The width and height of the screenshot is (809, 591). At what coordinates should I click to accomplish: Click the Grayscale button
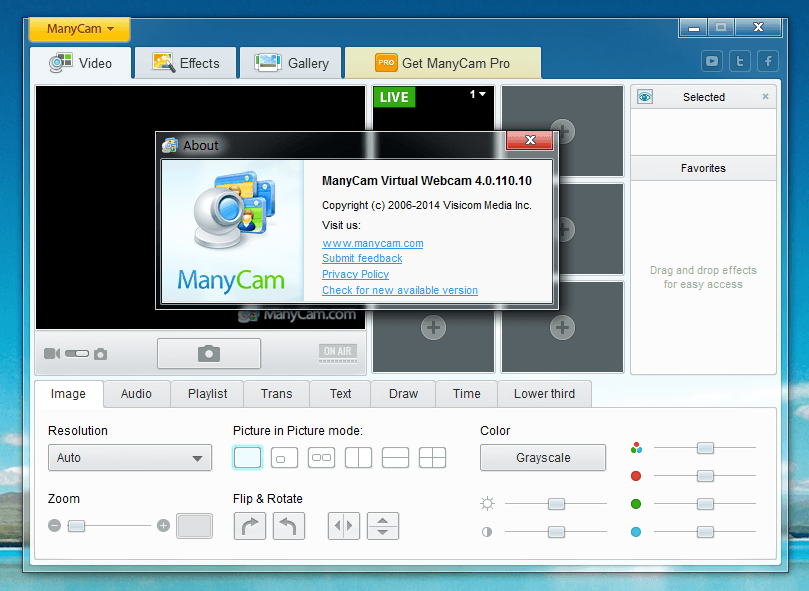(543, 457)
